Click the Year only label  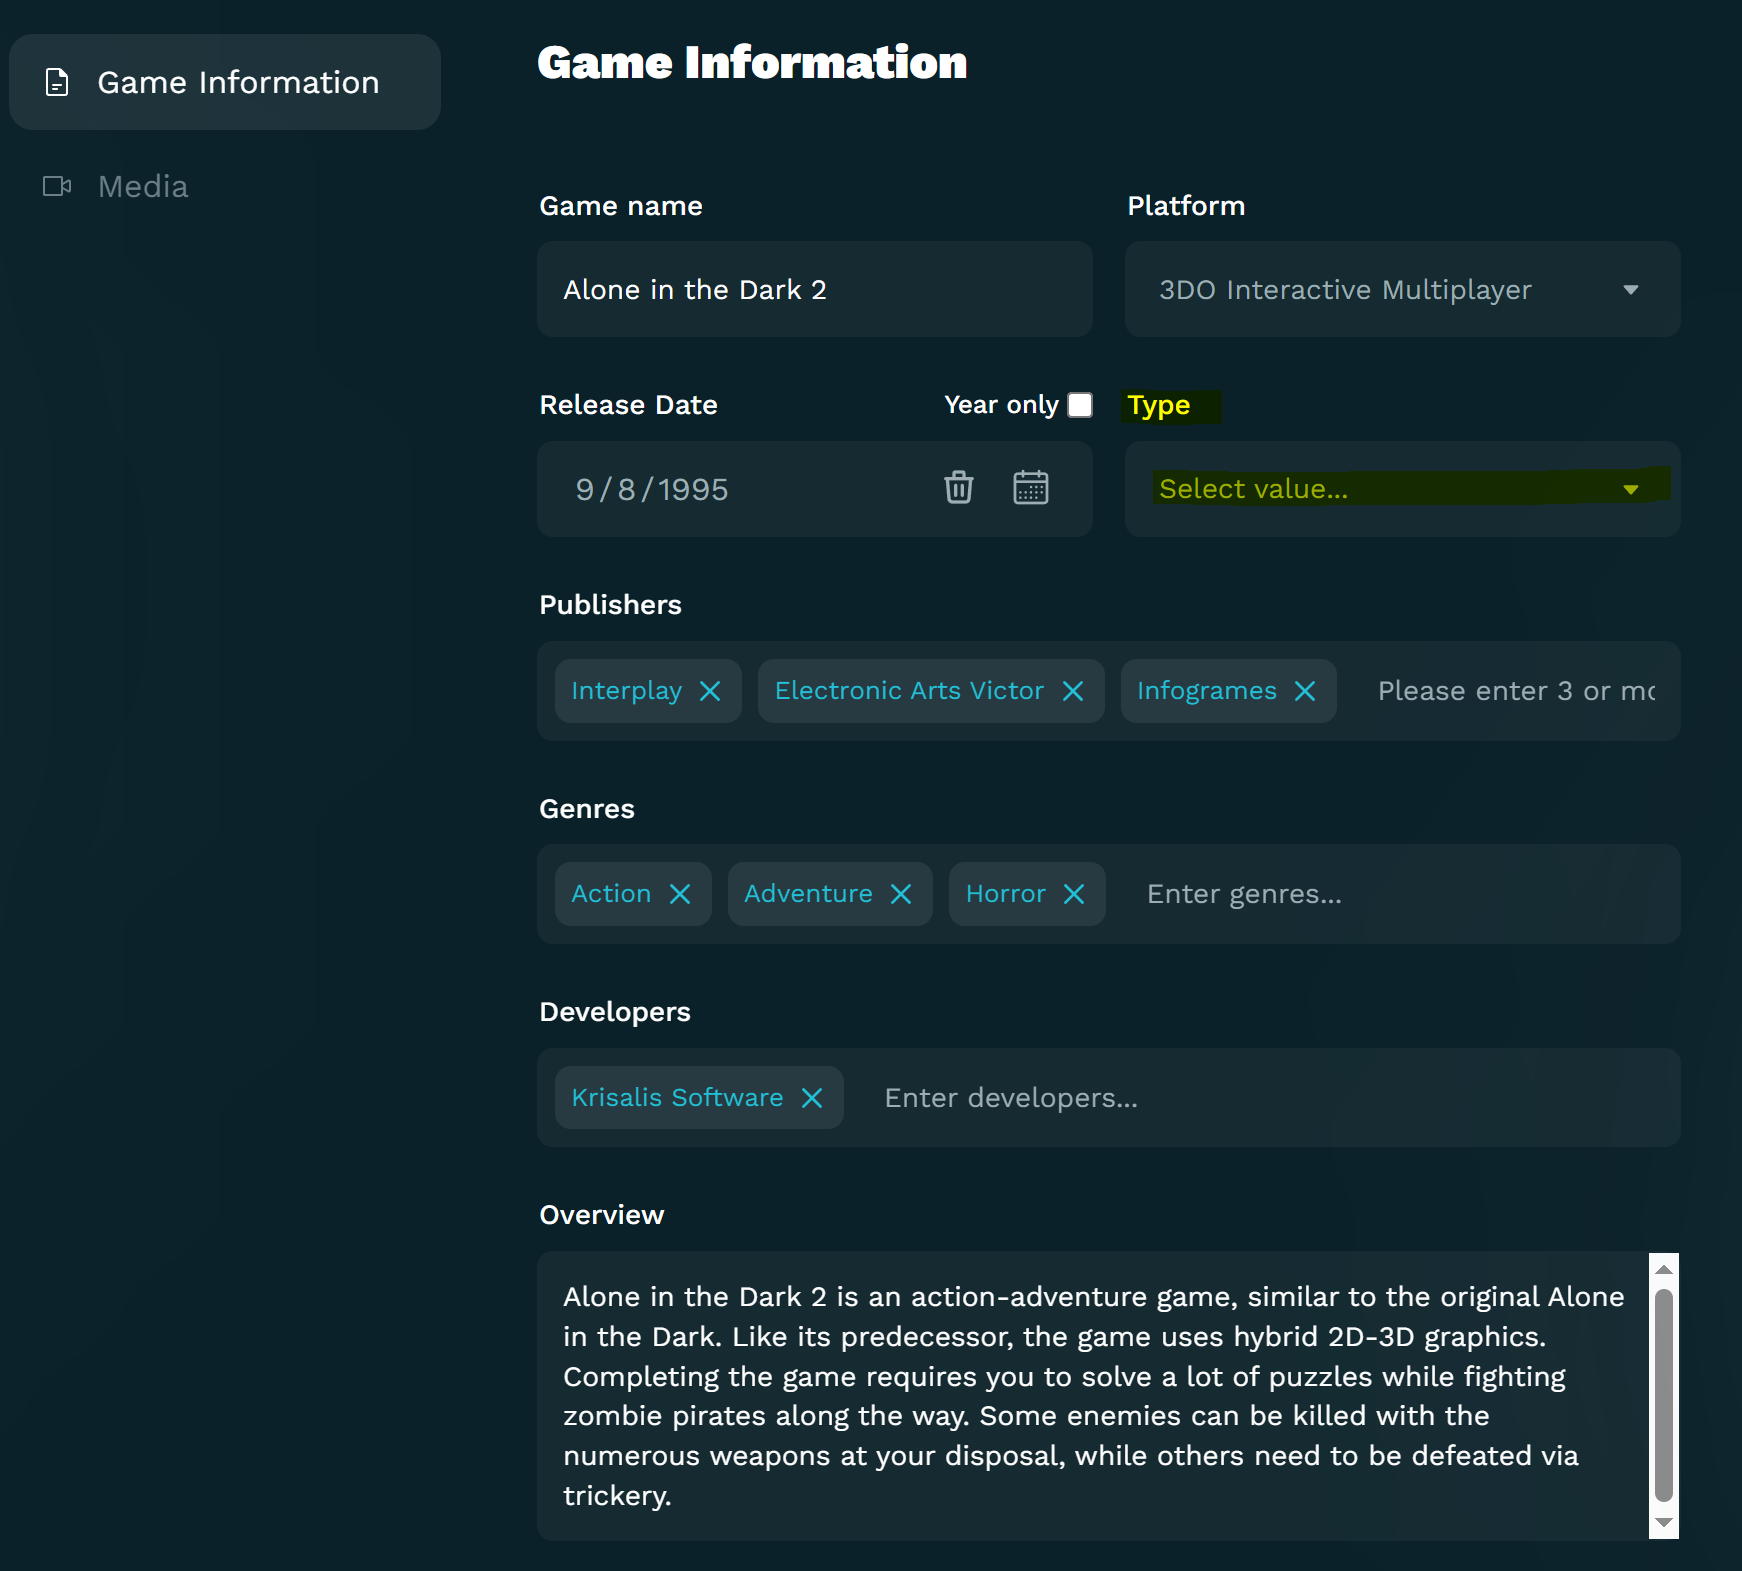point(1001,405)
